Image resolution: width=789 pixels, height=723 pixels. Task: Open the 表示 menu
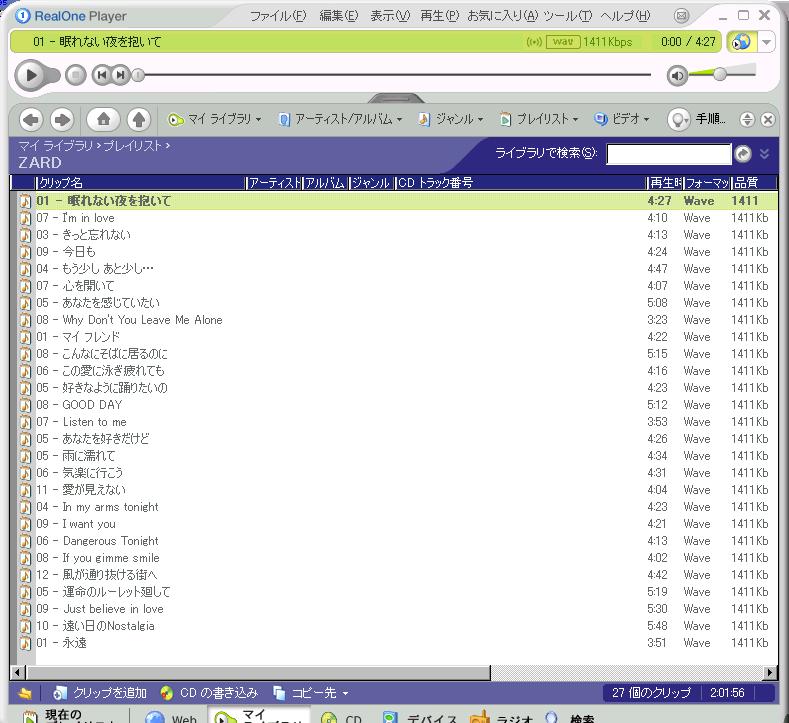tap(390, 16)
